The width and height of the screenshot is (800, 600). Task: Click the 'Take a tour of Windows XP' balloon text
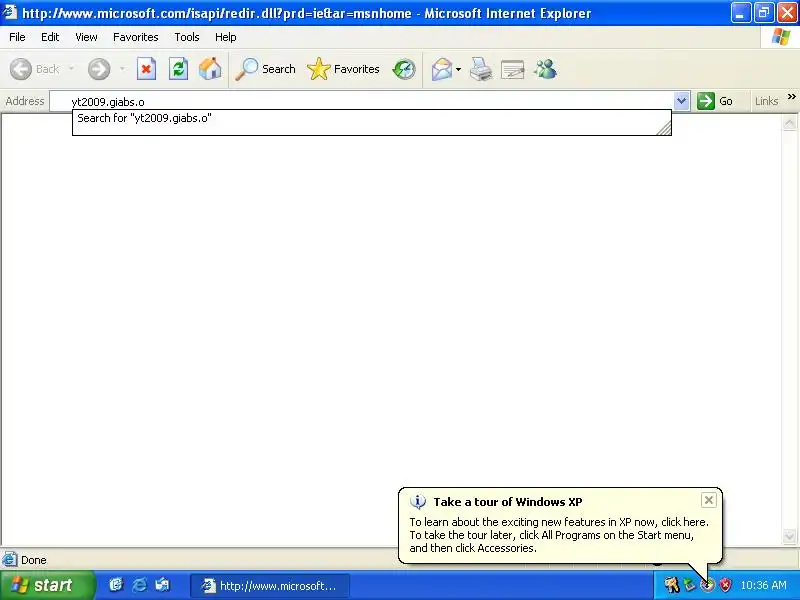(x=508, y=502)
